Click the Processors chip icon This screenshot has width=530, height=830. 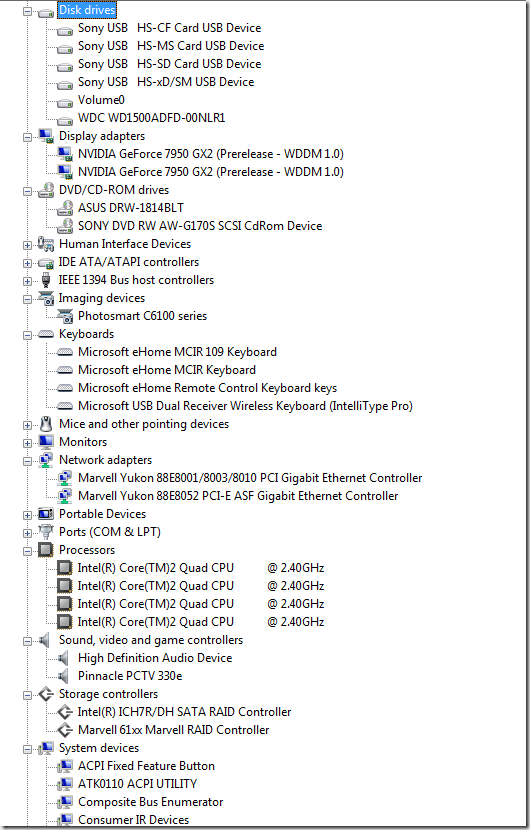pos(46,549)
